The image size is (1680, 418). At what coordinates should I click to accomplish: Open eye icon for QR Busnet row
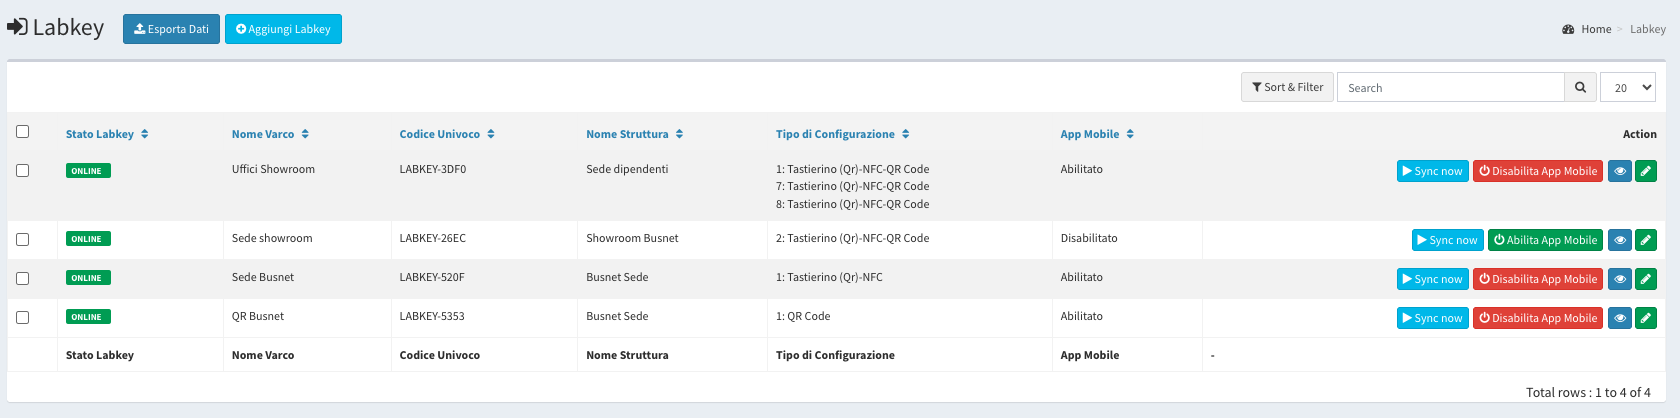[1620, 318]
